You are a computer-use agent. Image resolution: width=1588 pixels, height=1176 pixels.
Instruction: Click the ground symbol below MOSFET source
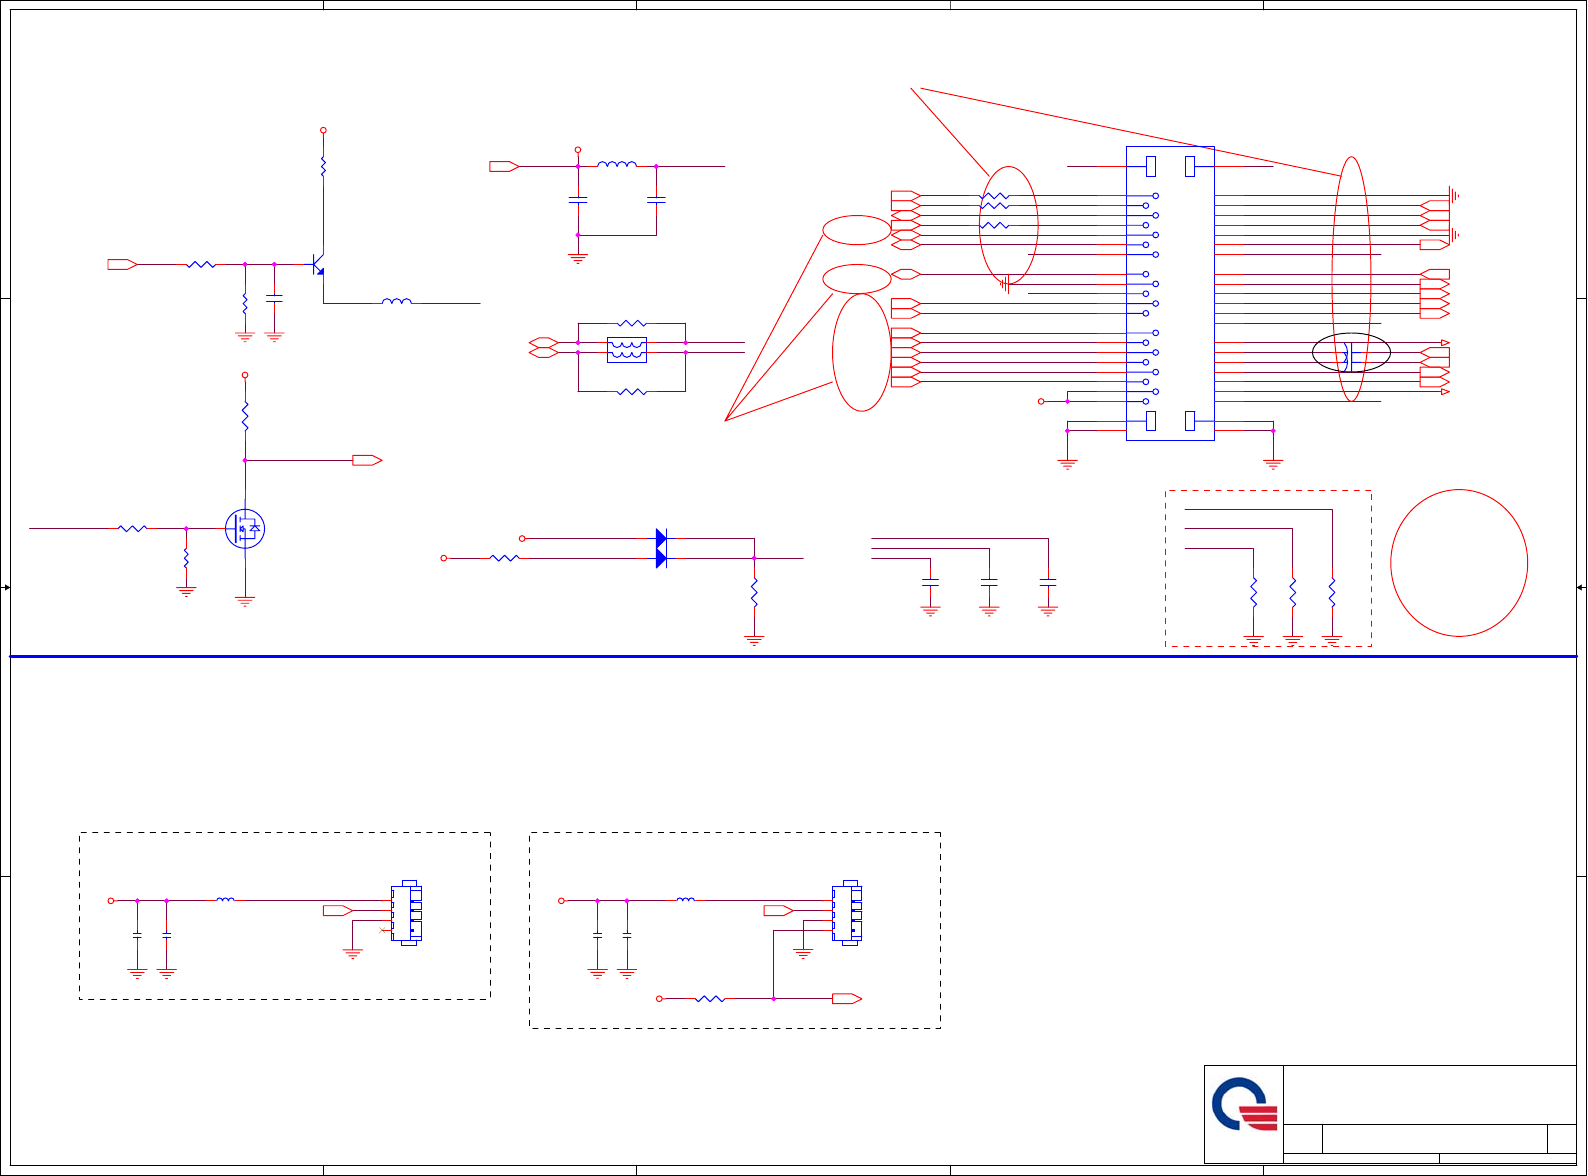click(245, 602)
